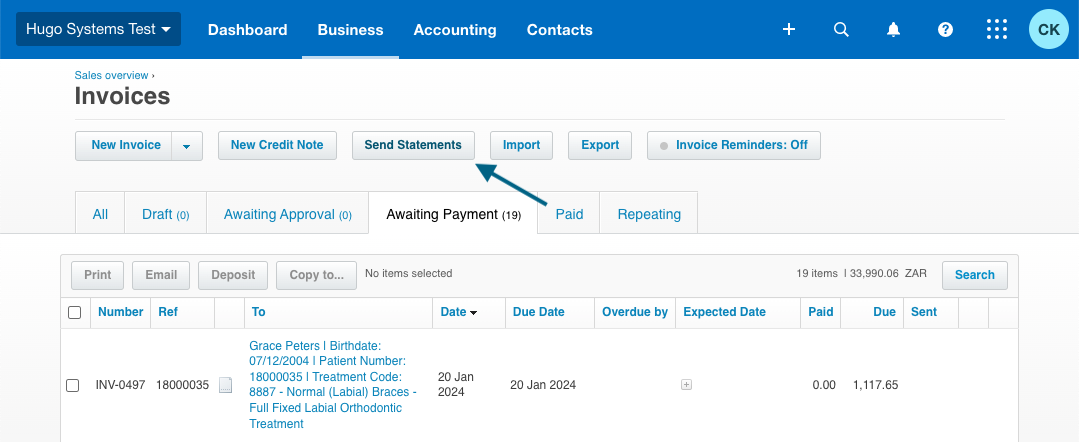
Task: Open the Accounting menu
Action: point(455,30)
